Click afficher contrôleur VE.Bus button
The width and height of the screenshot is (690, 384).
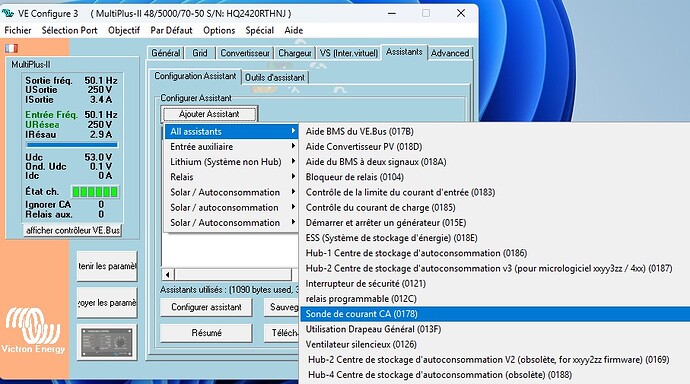coord(73,230)
